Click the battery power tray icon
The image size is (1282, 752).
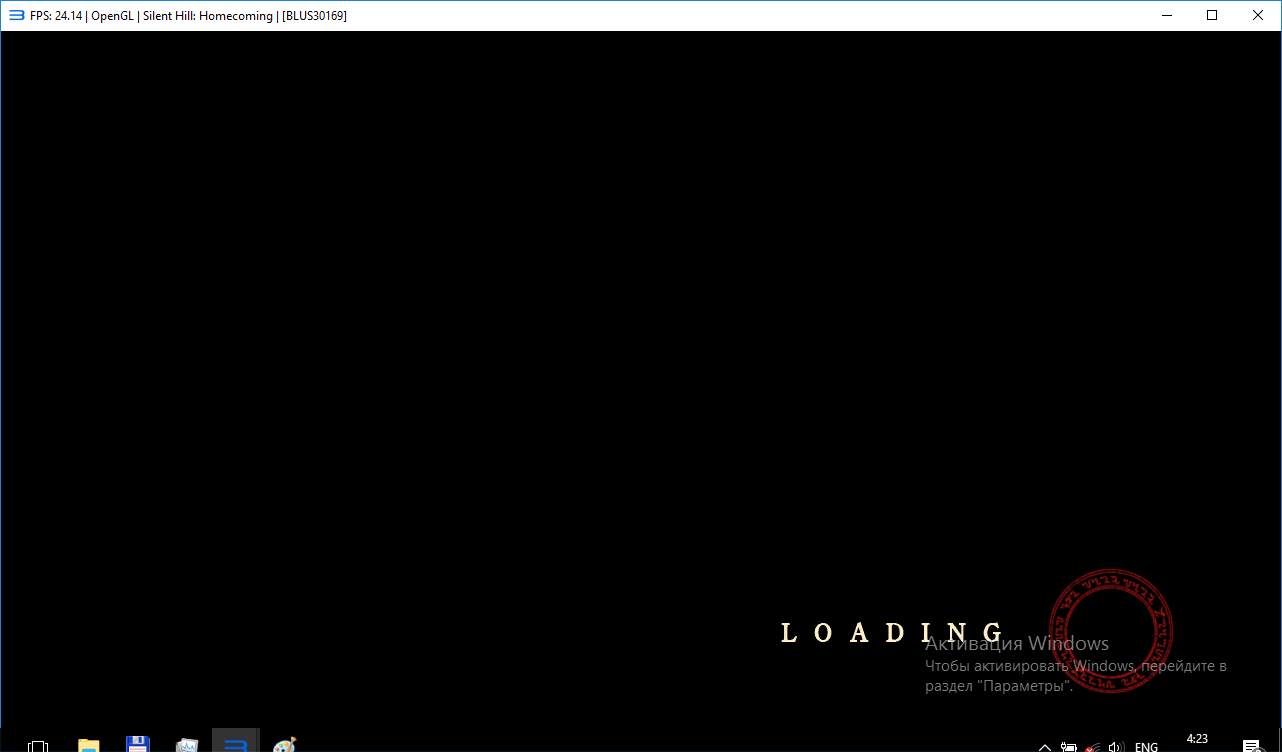pos(1068,746)
